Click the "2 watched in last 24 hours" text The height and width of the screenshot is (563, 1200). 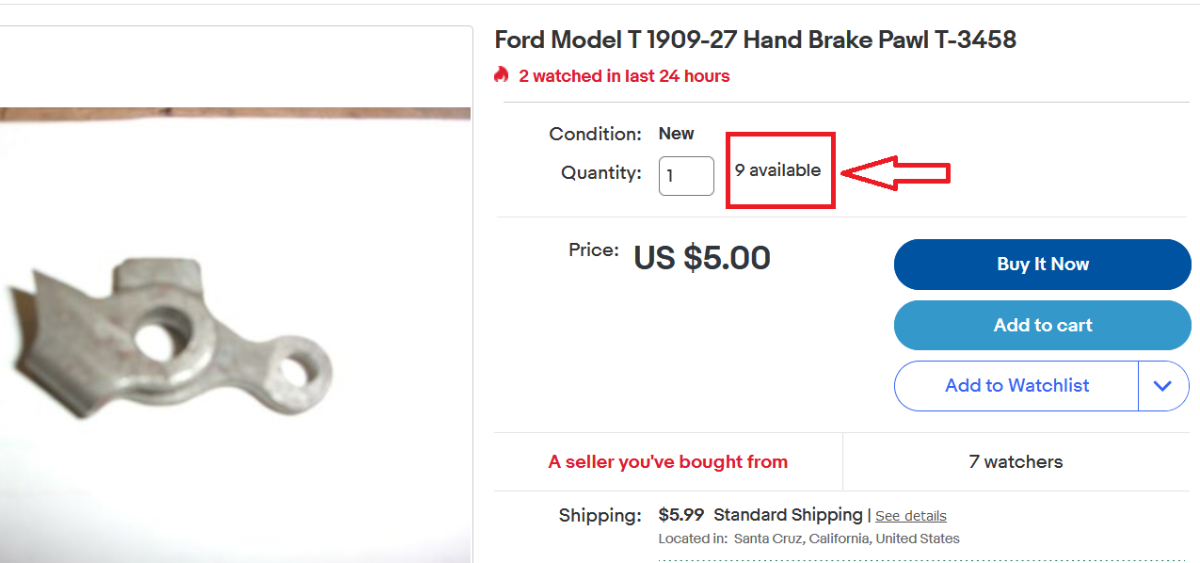tap(624, 76)
